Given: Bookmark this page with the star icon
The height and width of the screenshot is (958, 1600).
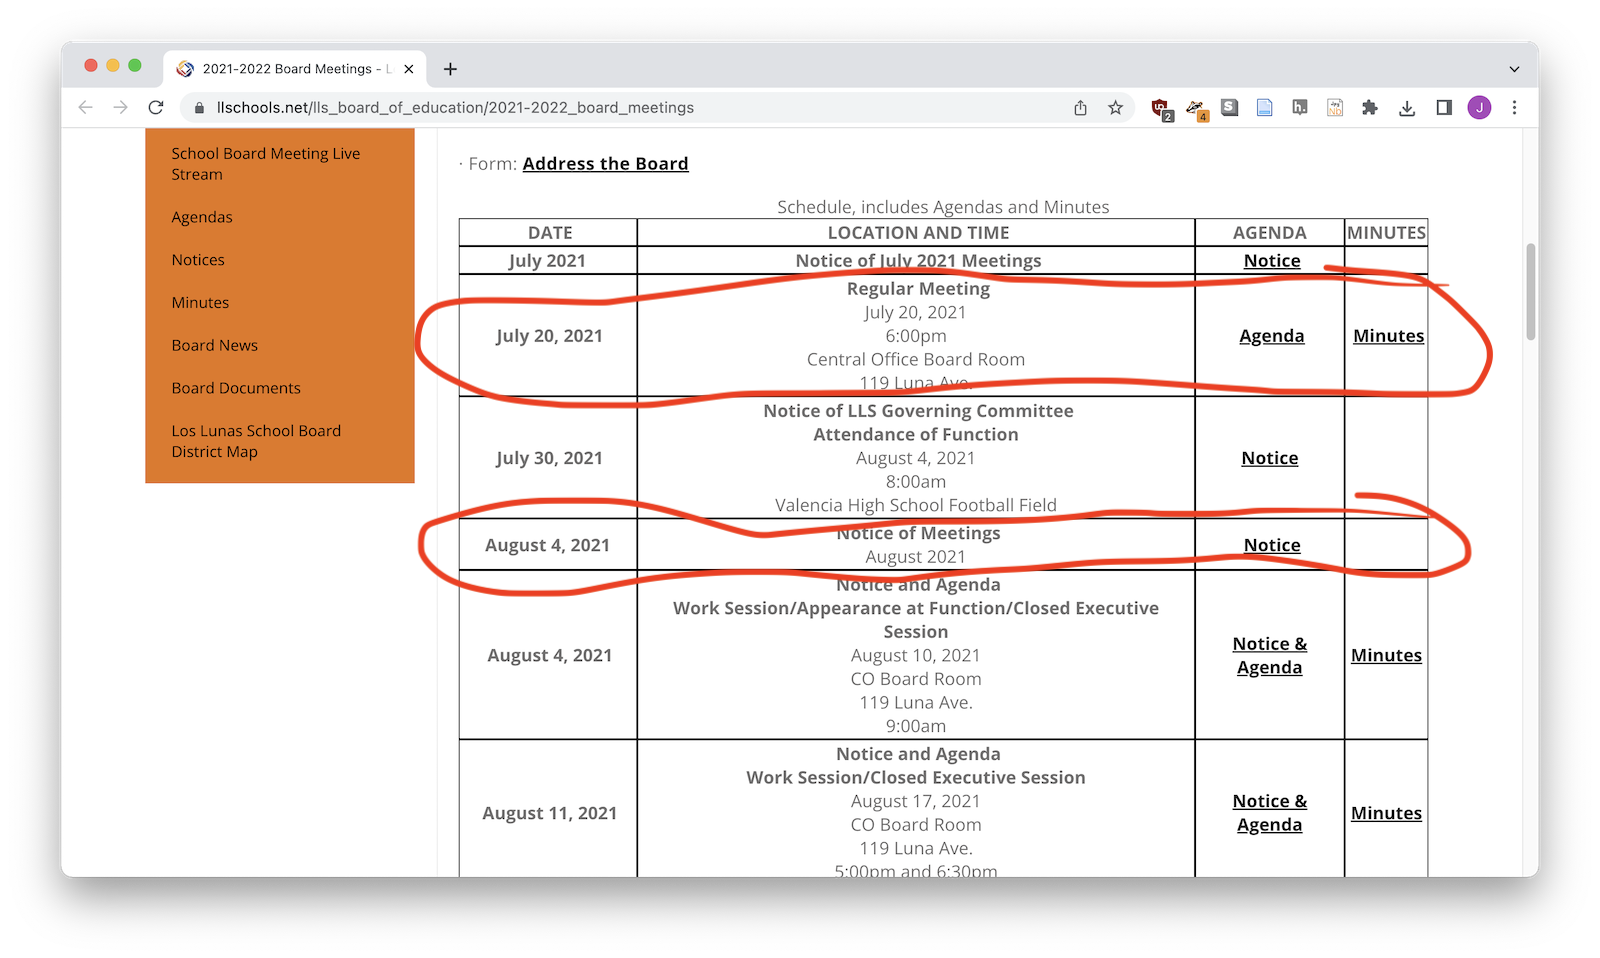Looking at the screenshot, I should (1115, 108).
